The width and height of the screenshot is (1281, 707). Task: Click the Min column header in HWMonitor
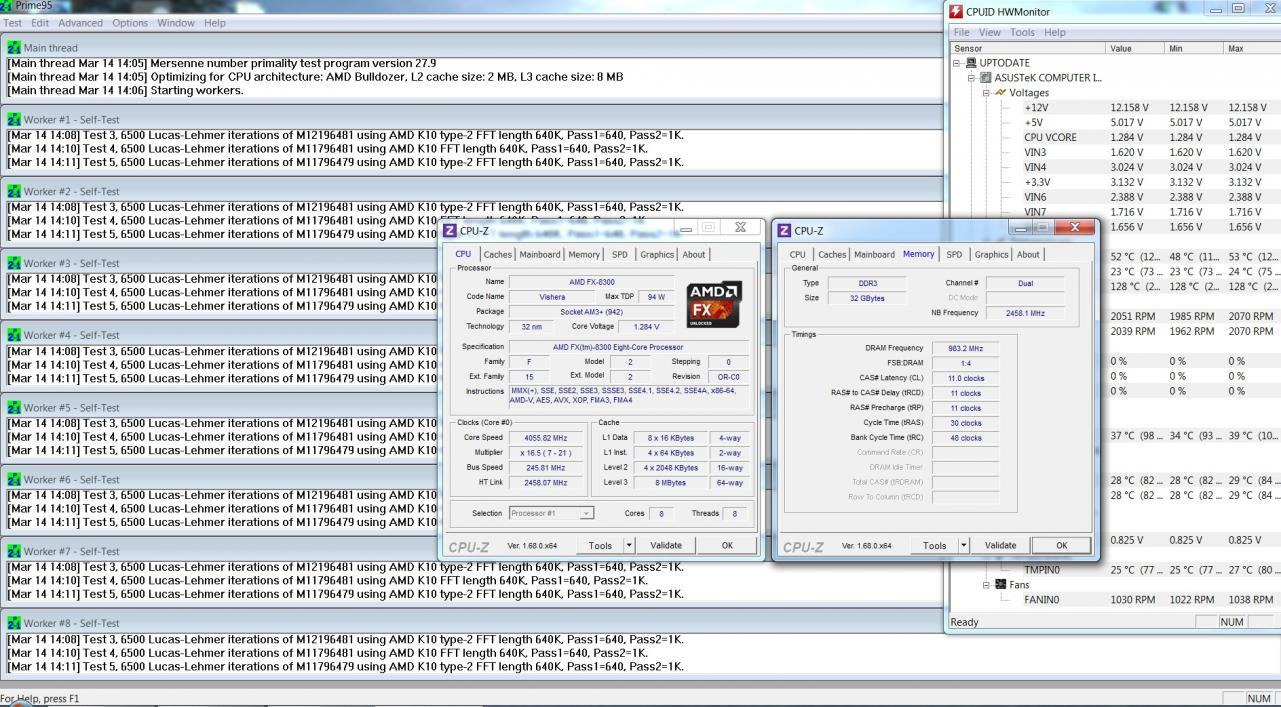(1193, 48)
